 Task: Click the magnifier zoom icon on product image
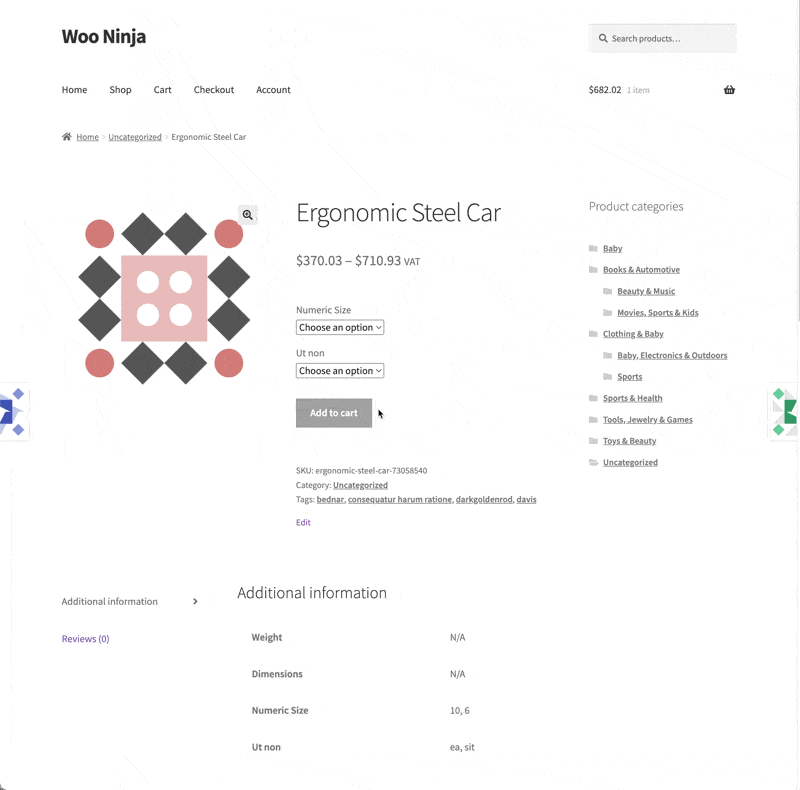(x=247, y=215)
